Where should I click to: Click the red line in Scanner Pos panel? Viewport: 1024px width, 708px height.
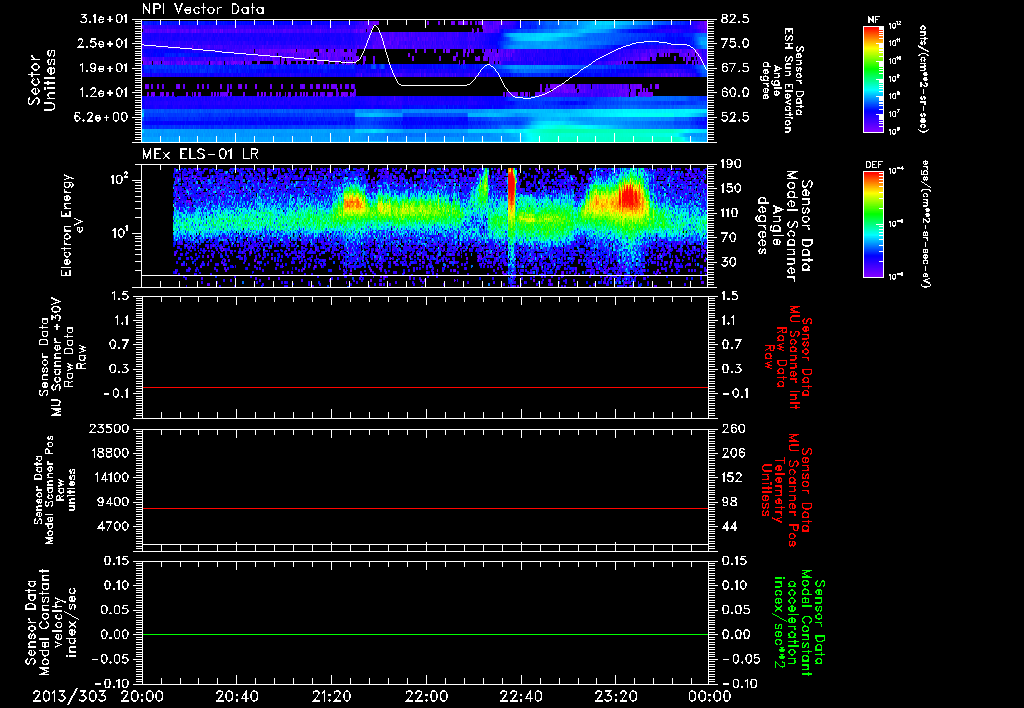[425, 508]
